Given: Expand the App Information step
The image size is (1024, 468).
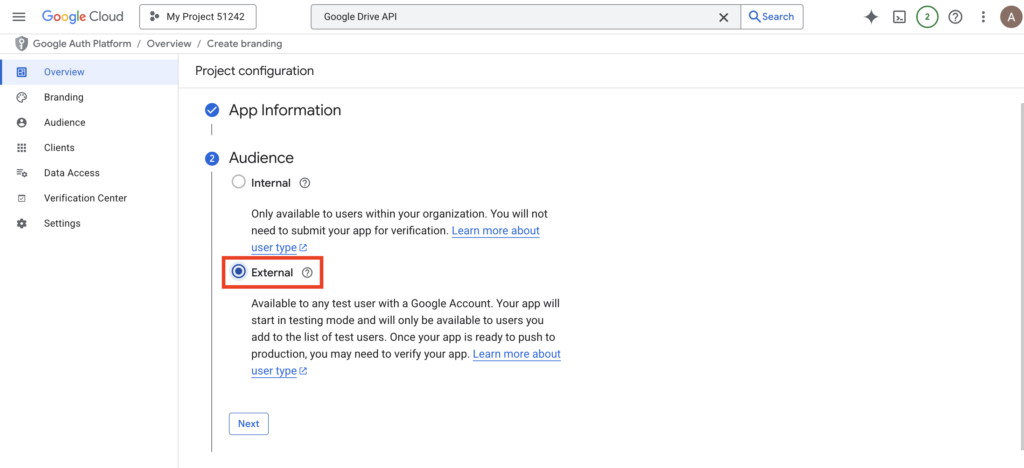Looking at the screenshot, I should [x=285, y=110].
